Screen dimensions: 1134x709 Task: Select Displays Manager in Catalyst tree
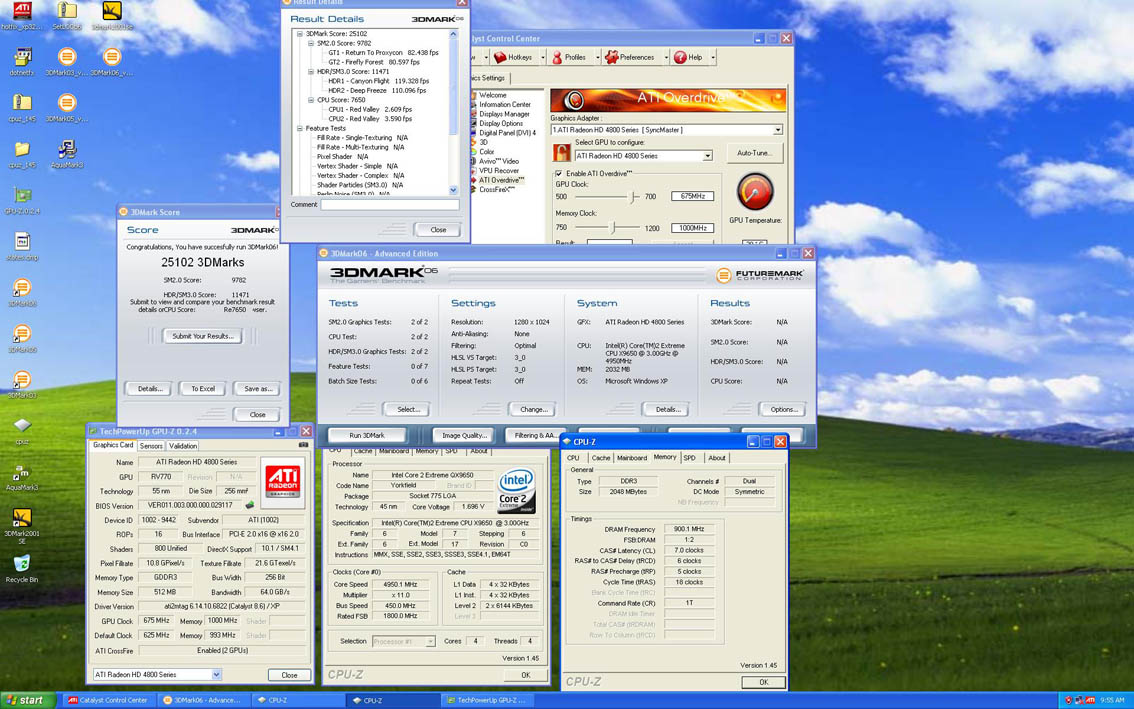(504, 114)
